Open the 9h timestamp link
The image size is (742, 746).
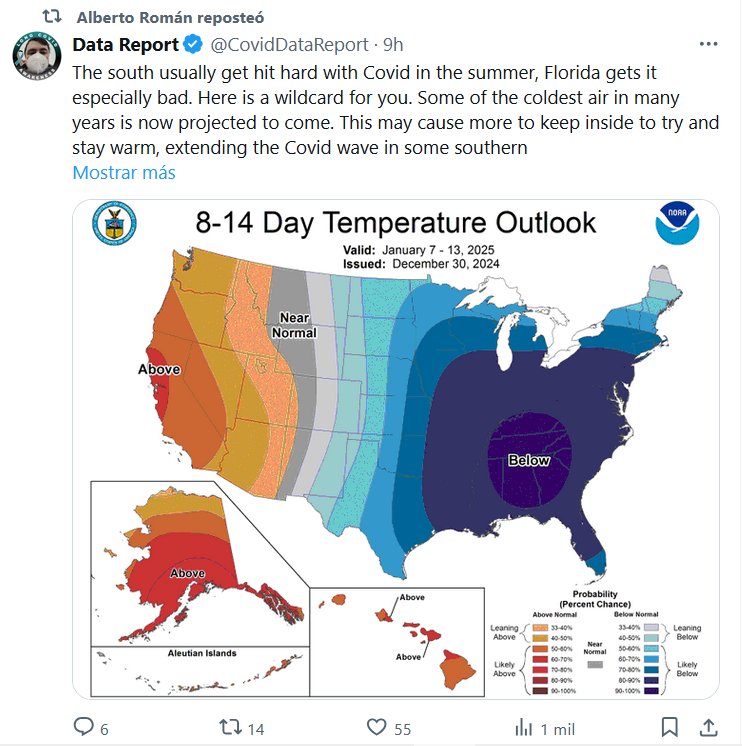tap(393, 45)
